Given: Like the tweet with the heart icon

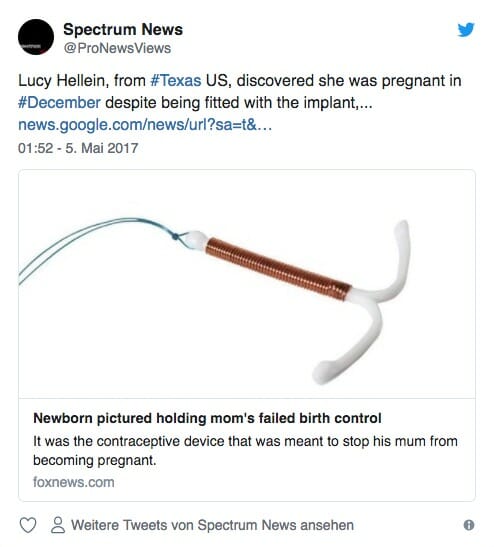Looking at the screenshot, I should point(28,525).
